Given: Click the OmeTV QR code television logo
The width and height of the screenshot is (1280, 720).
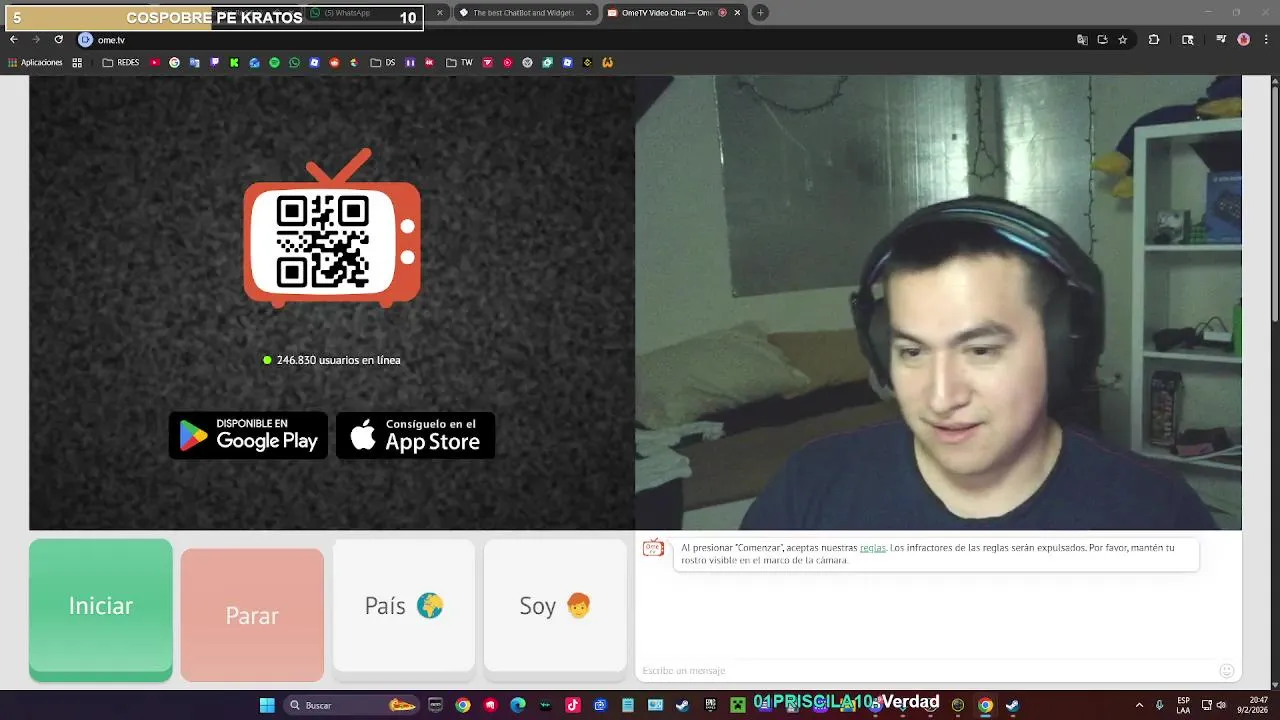Looking at the screenshot, I should (332, 228).
